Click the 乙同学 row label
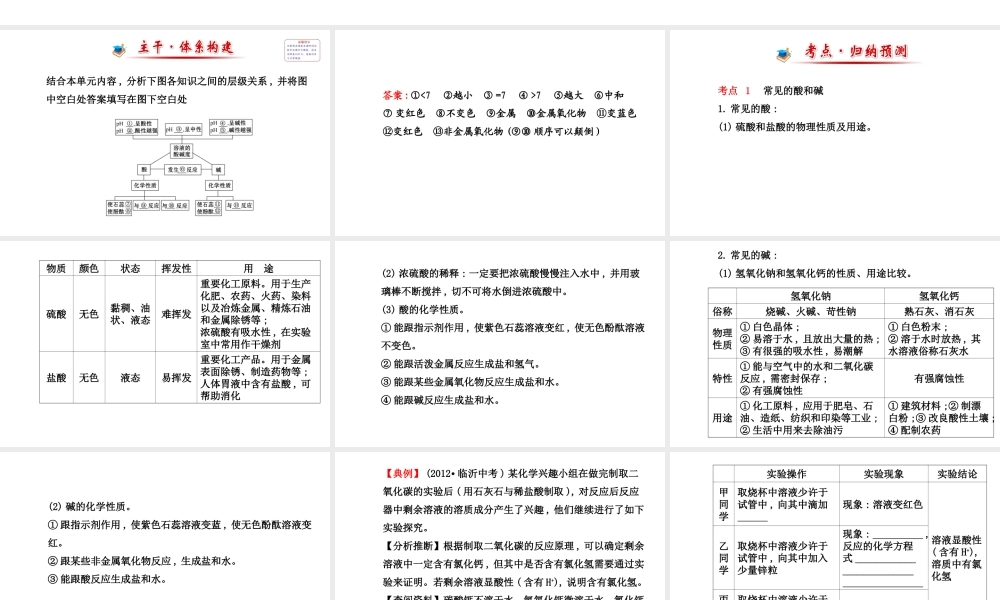 723,558
